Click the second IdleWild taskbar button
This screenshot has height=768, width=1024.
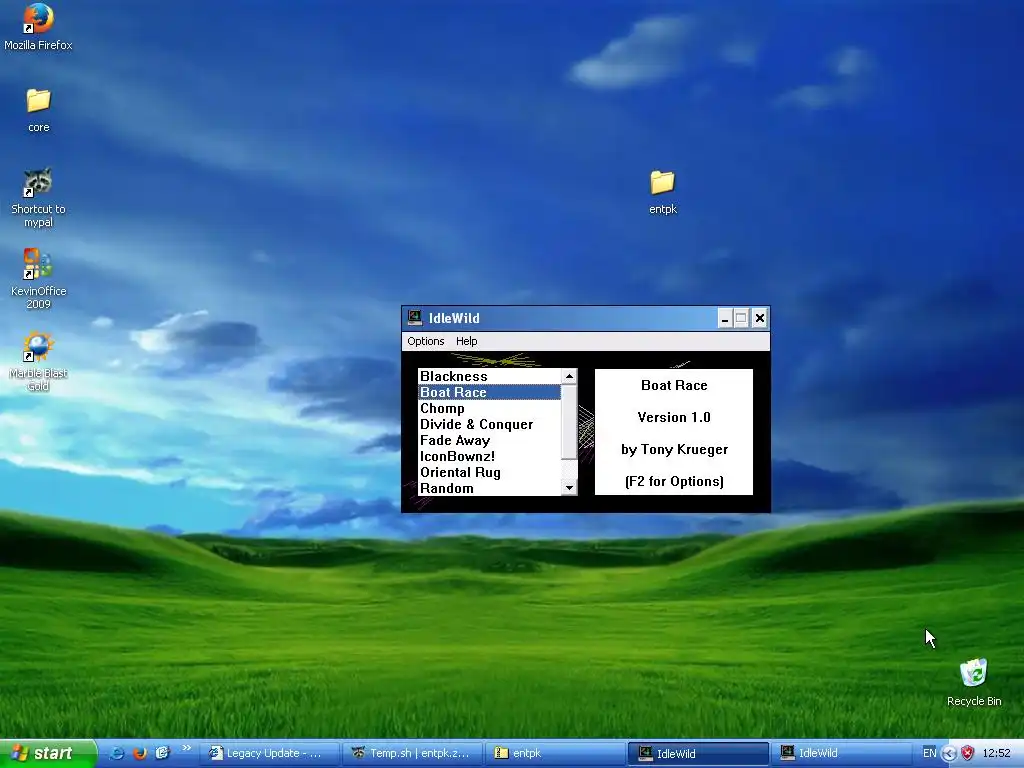coord(840,754)
